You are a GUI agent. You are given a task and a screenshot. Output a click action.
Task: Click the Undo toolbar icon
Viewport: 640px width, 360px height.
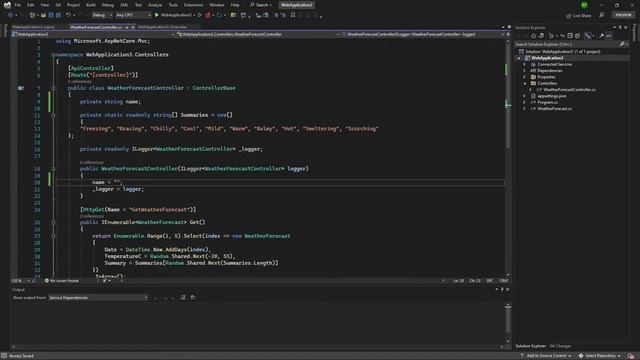click(x=68, y=15)
